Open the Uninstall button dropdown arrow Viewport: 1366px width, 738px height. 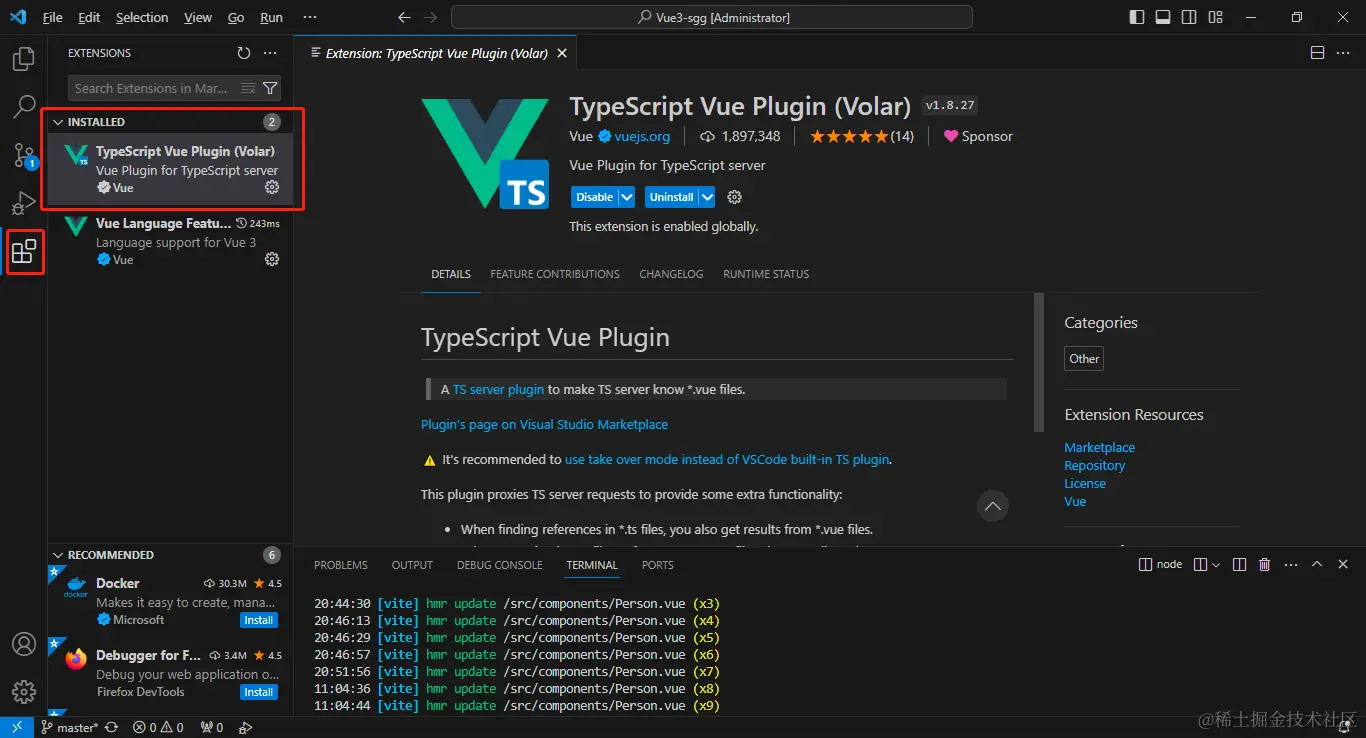[x=706, y=197]
